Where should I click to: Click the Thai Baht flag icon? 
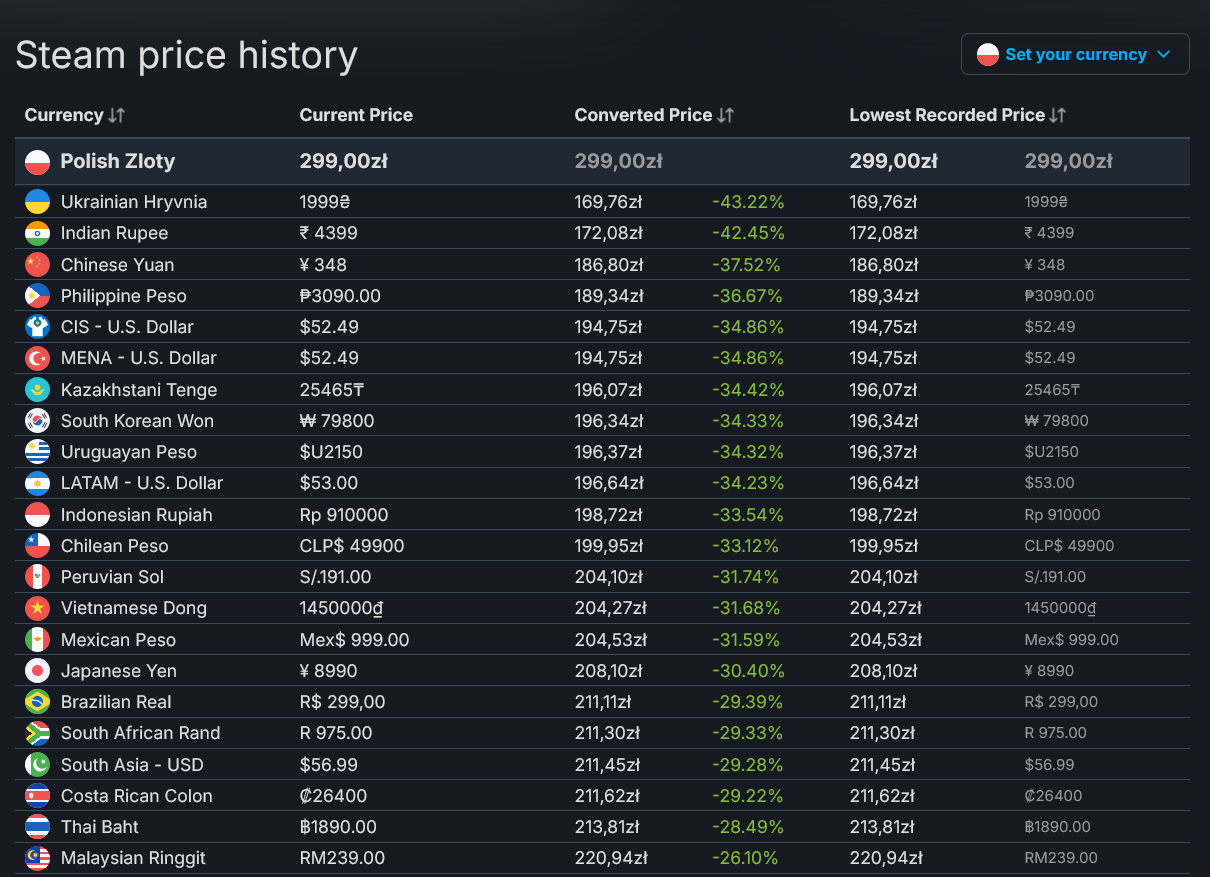[37, 827]
